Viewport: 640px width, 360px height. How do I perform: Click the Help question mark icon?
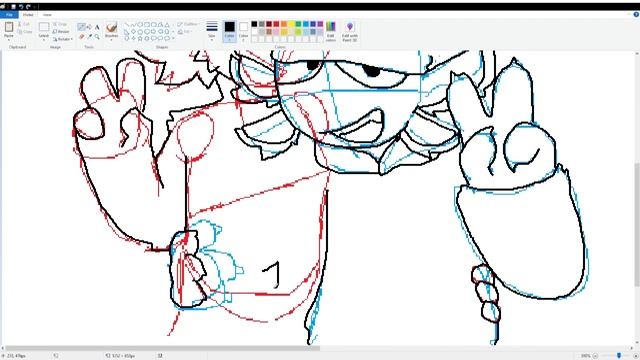coord(636,14)
